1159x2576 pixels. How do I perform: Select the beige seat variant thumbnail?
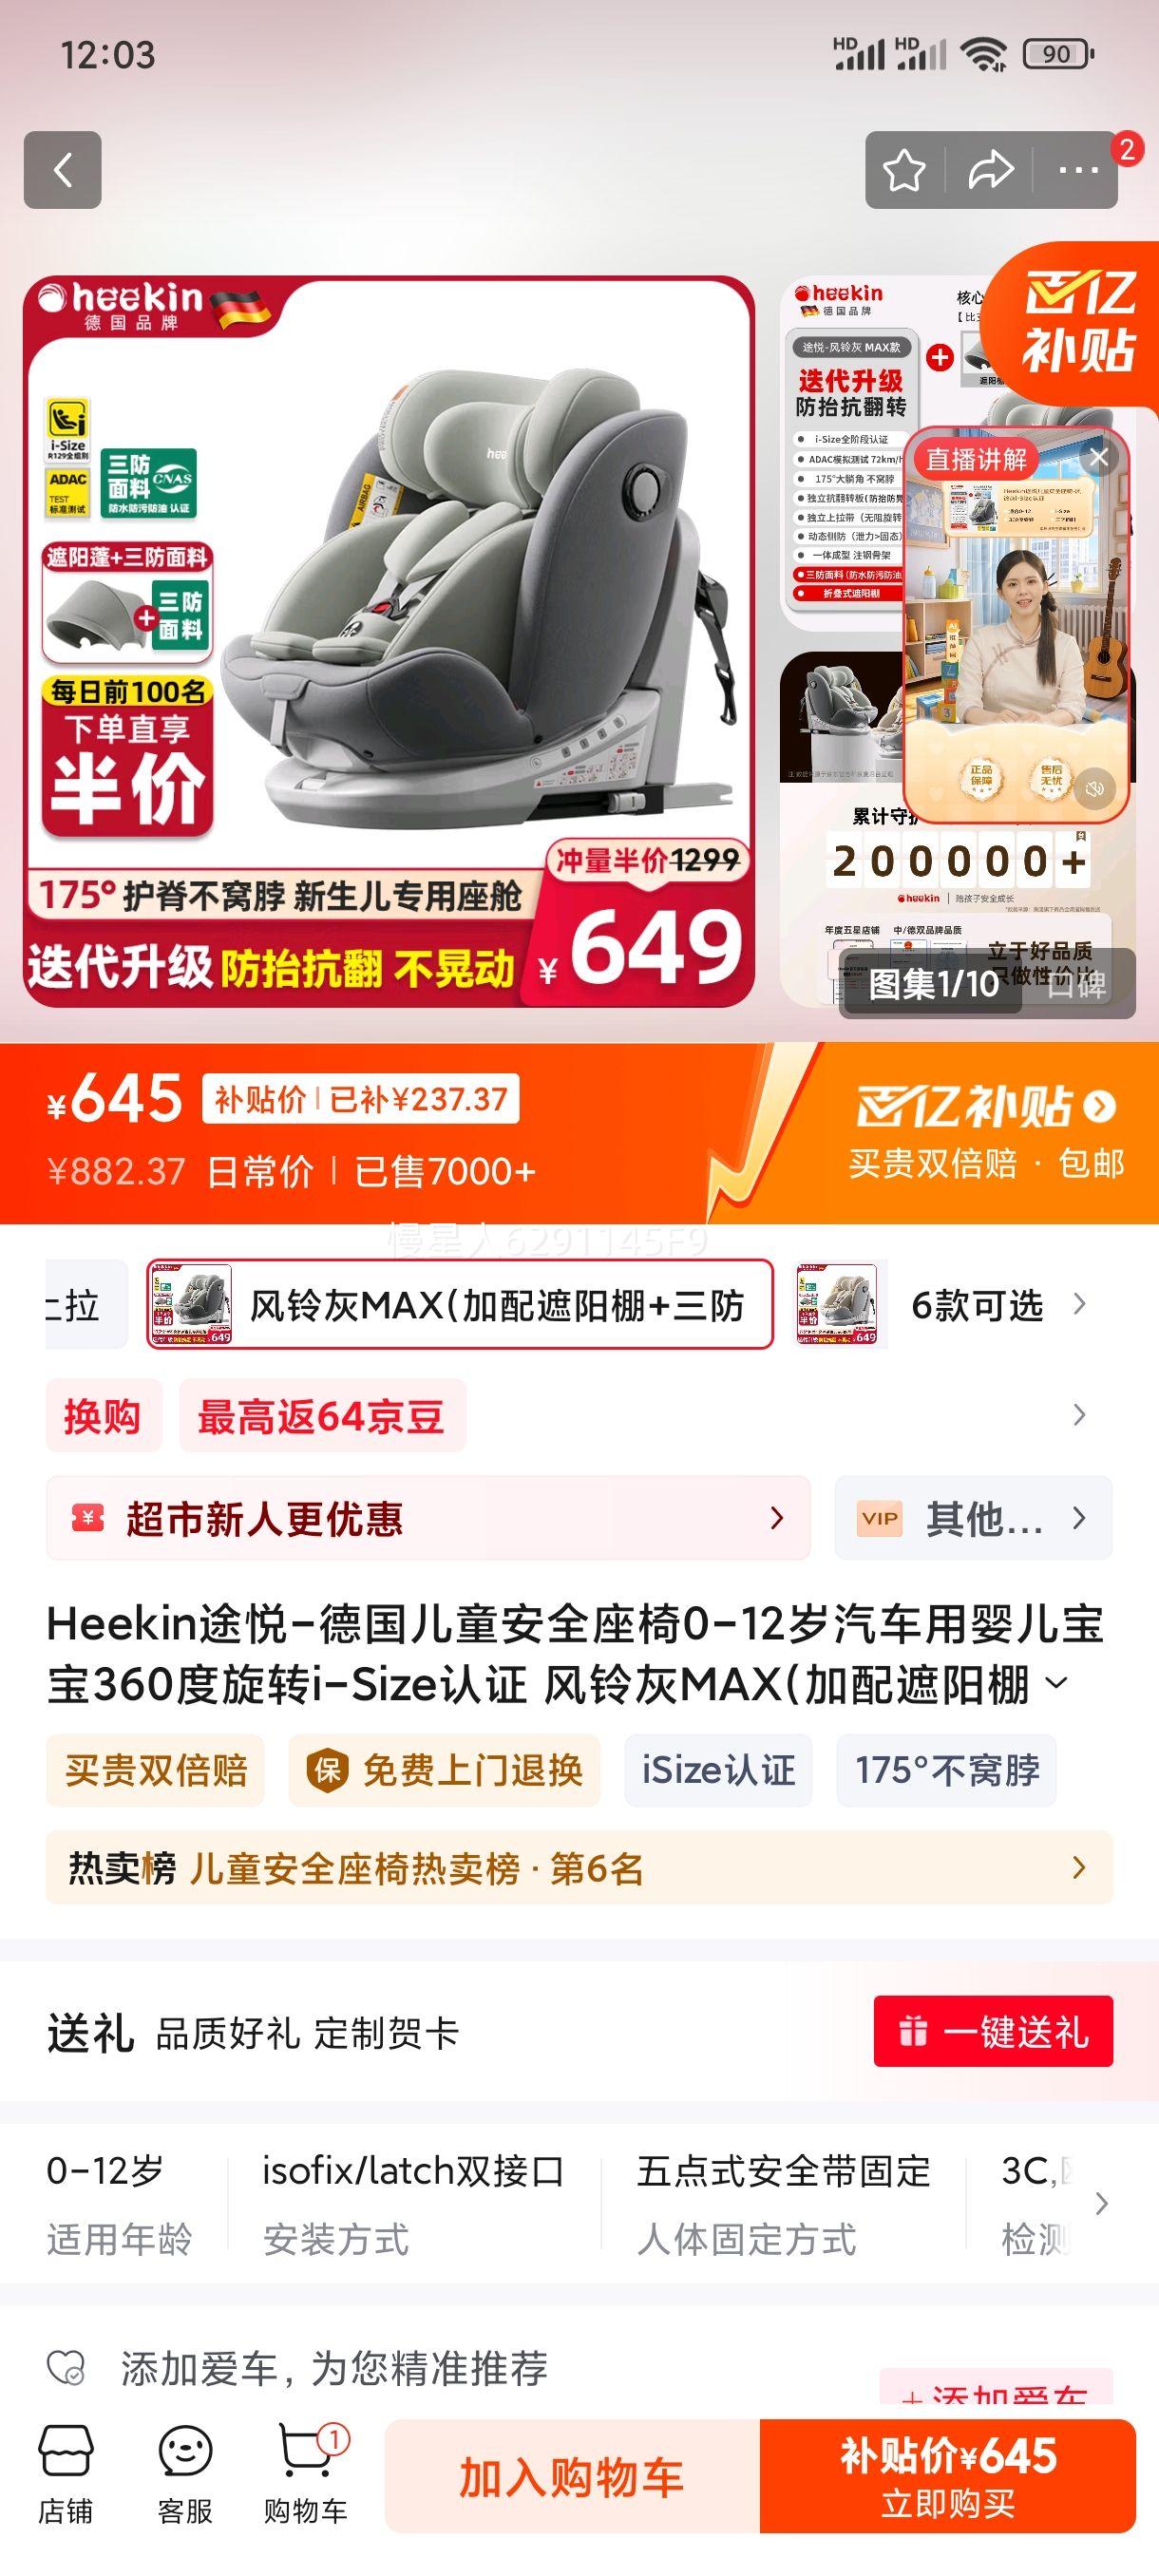pyautogui.click(x=839, y=1304)
